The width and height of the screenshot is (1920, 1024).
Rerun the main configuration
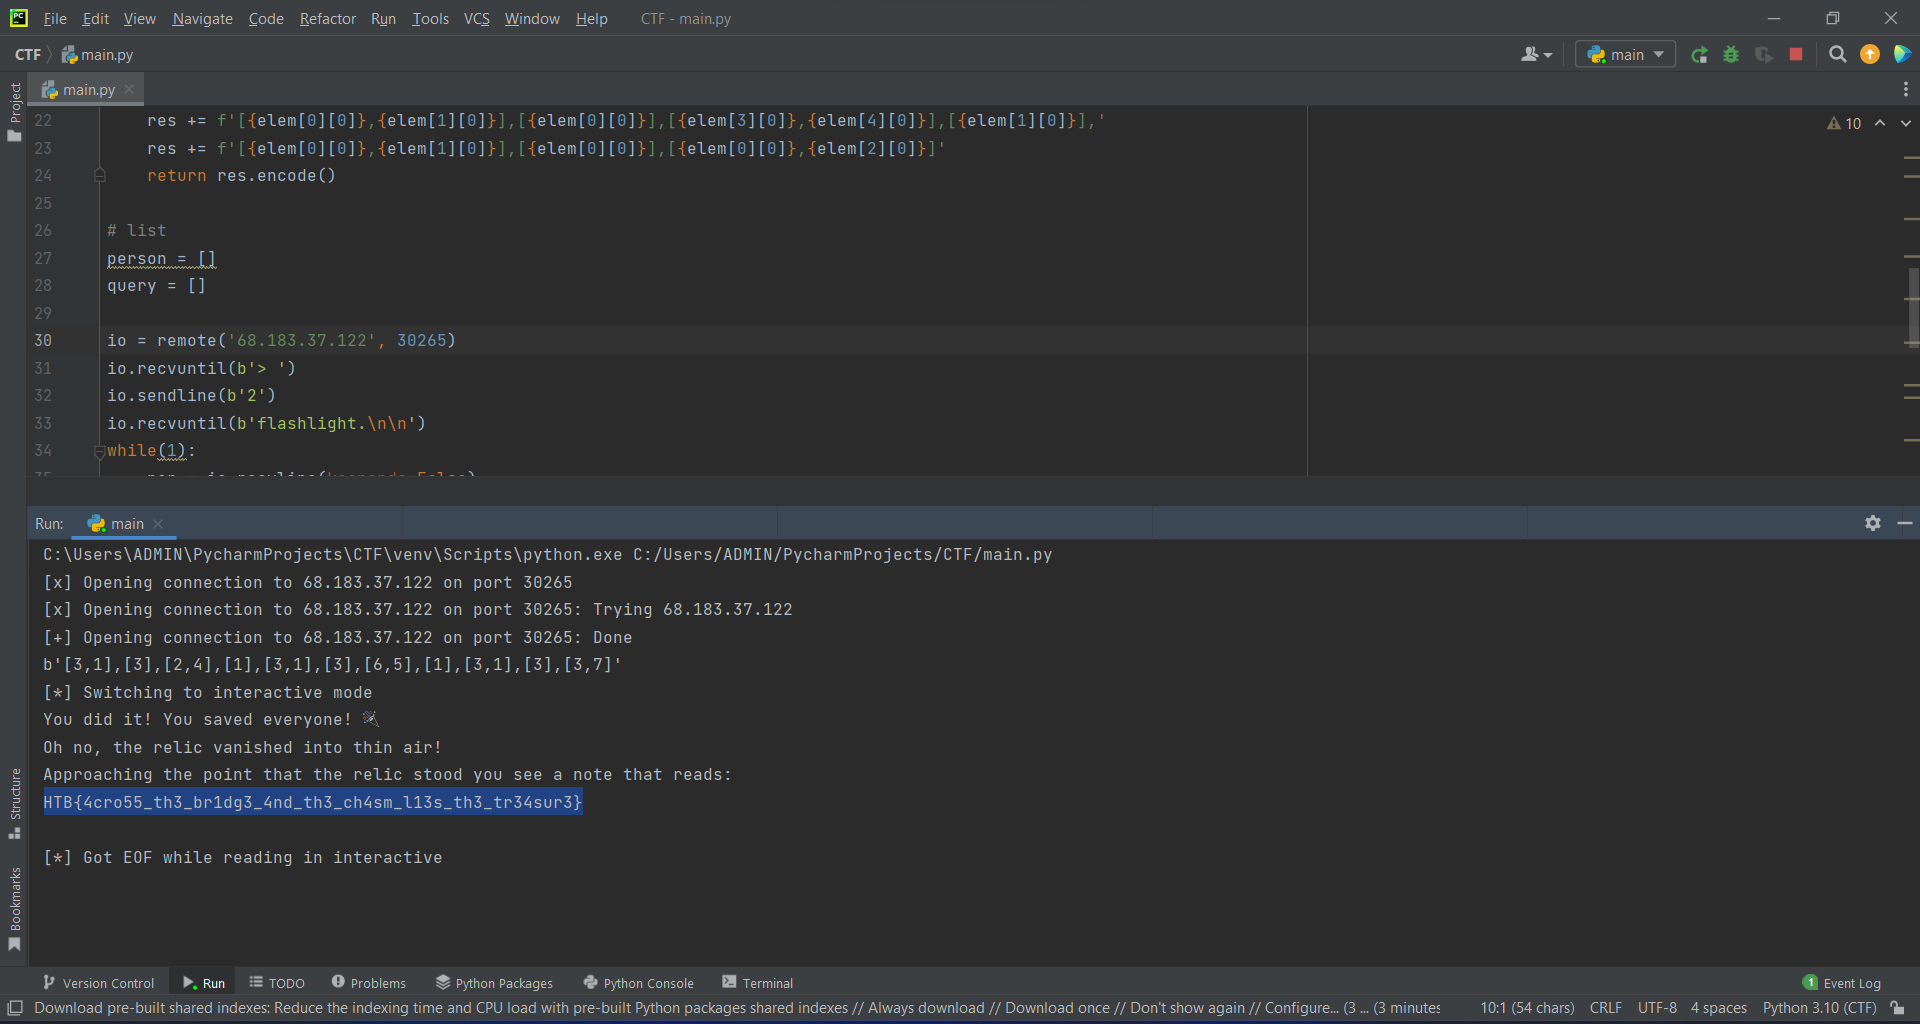click(1700, 54)
